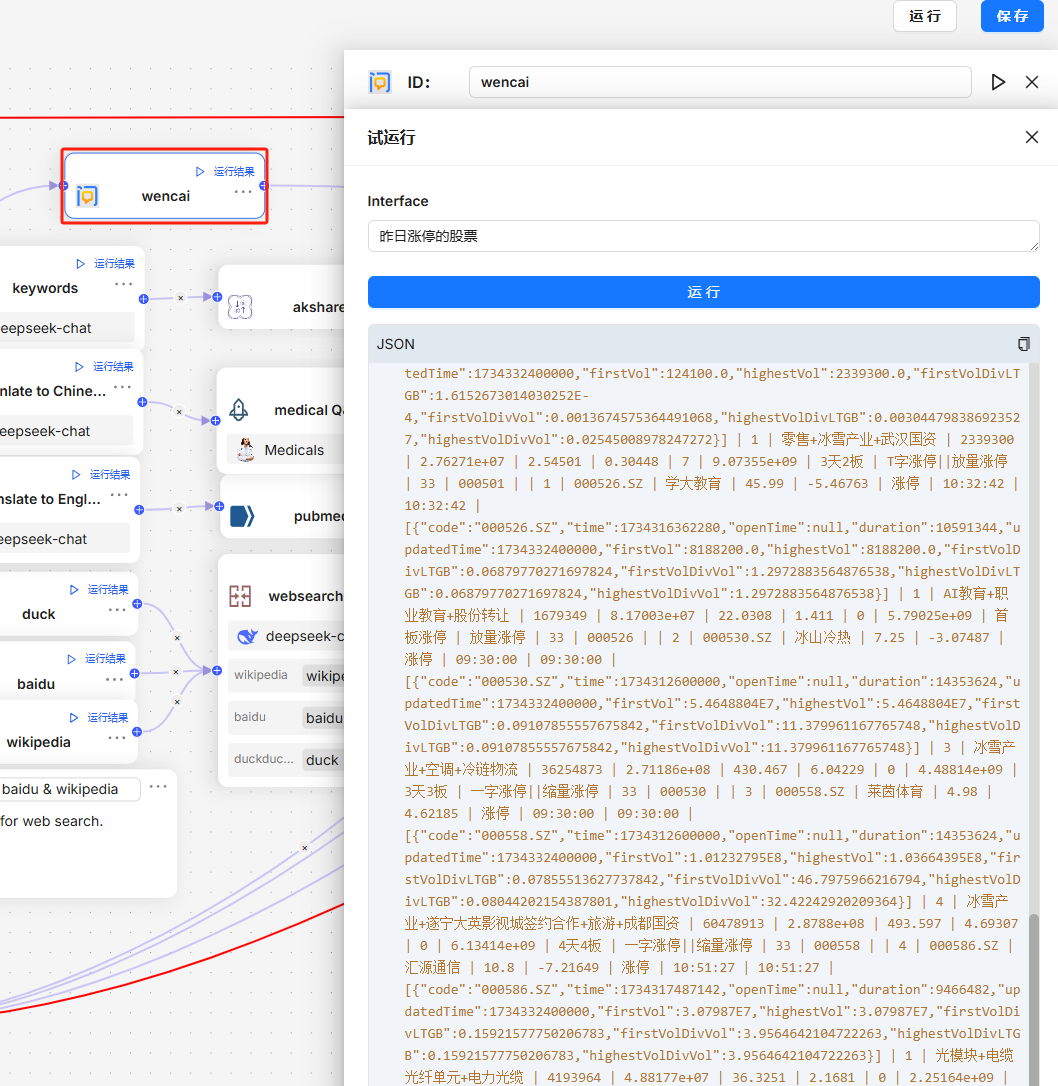Open the keywords node's three-dot menu
The image size is (1058, 1086).
123,284
